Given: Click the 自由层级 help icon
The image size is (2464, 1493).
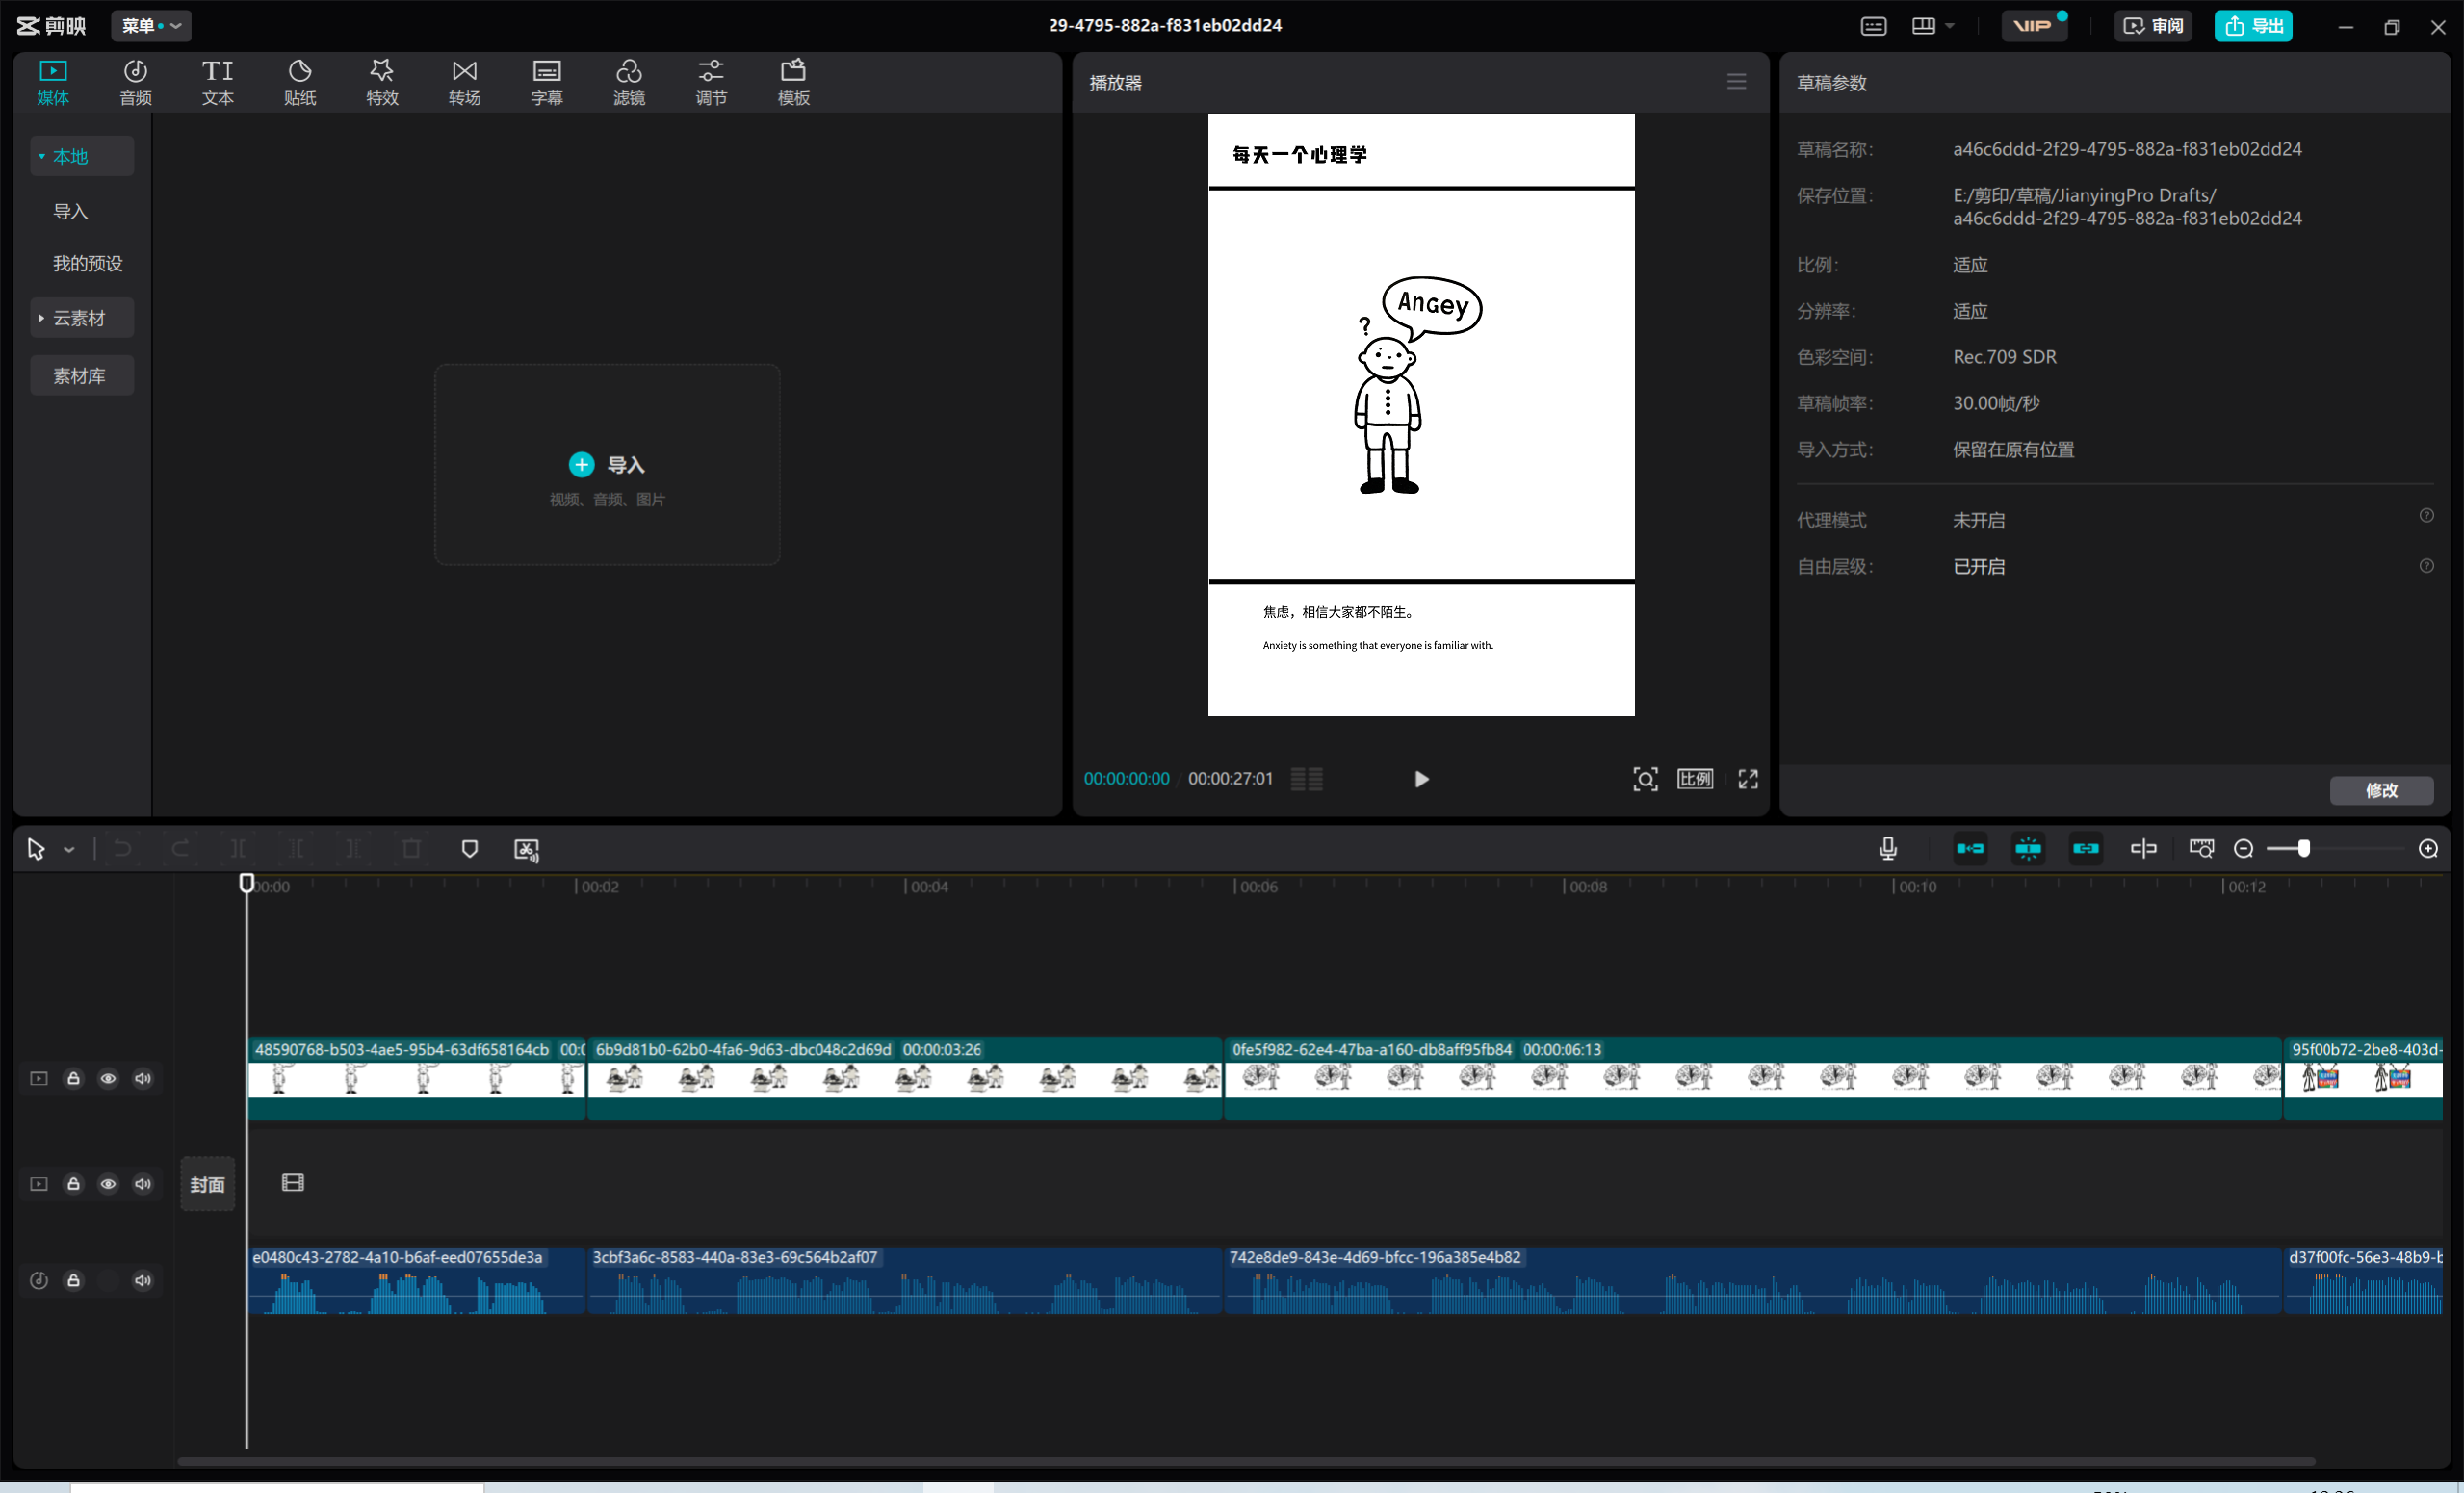Looking at the screenshot, I should [2426, 566].
